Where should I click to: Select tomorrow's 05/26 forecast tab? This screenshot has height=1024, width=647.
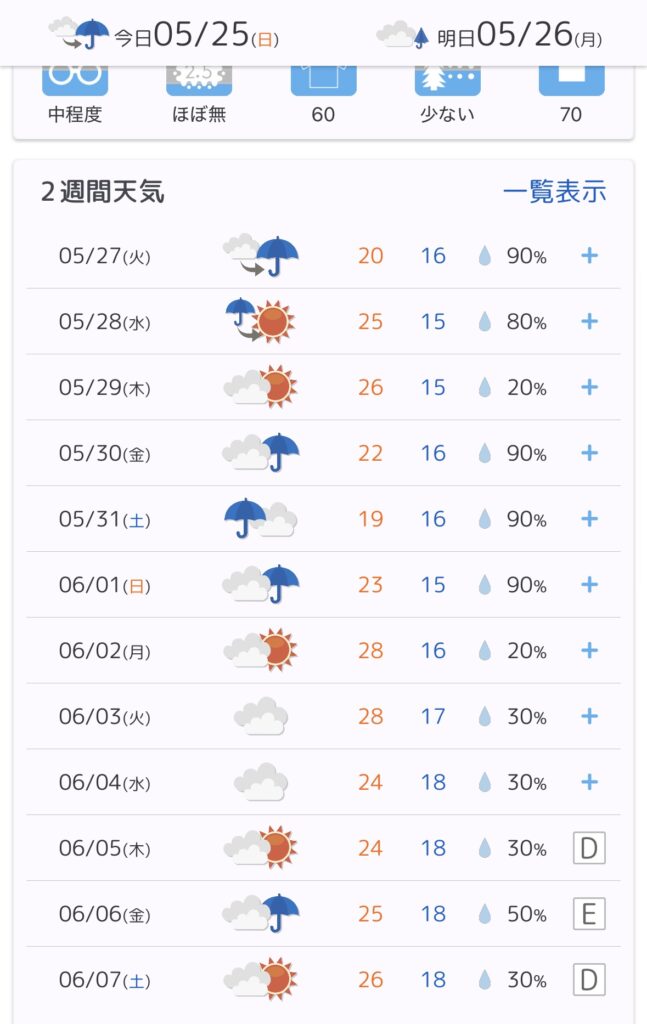[489, 34]
